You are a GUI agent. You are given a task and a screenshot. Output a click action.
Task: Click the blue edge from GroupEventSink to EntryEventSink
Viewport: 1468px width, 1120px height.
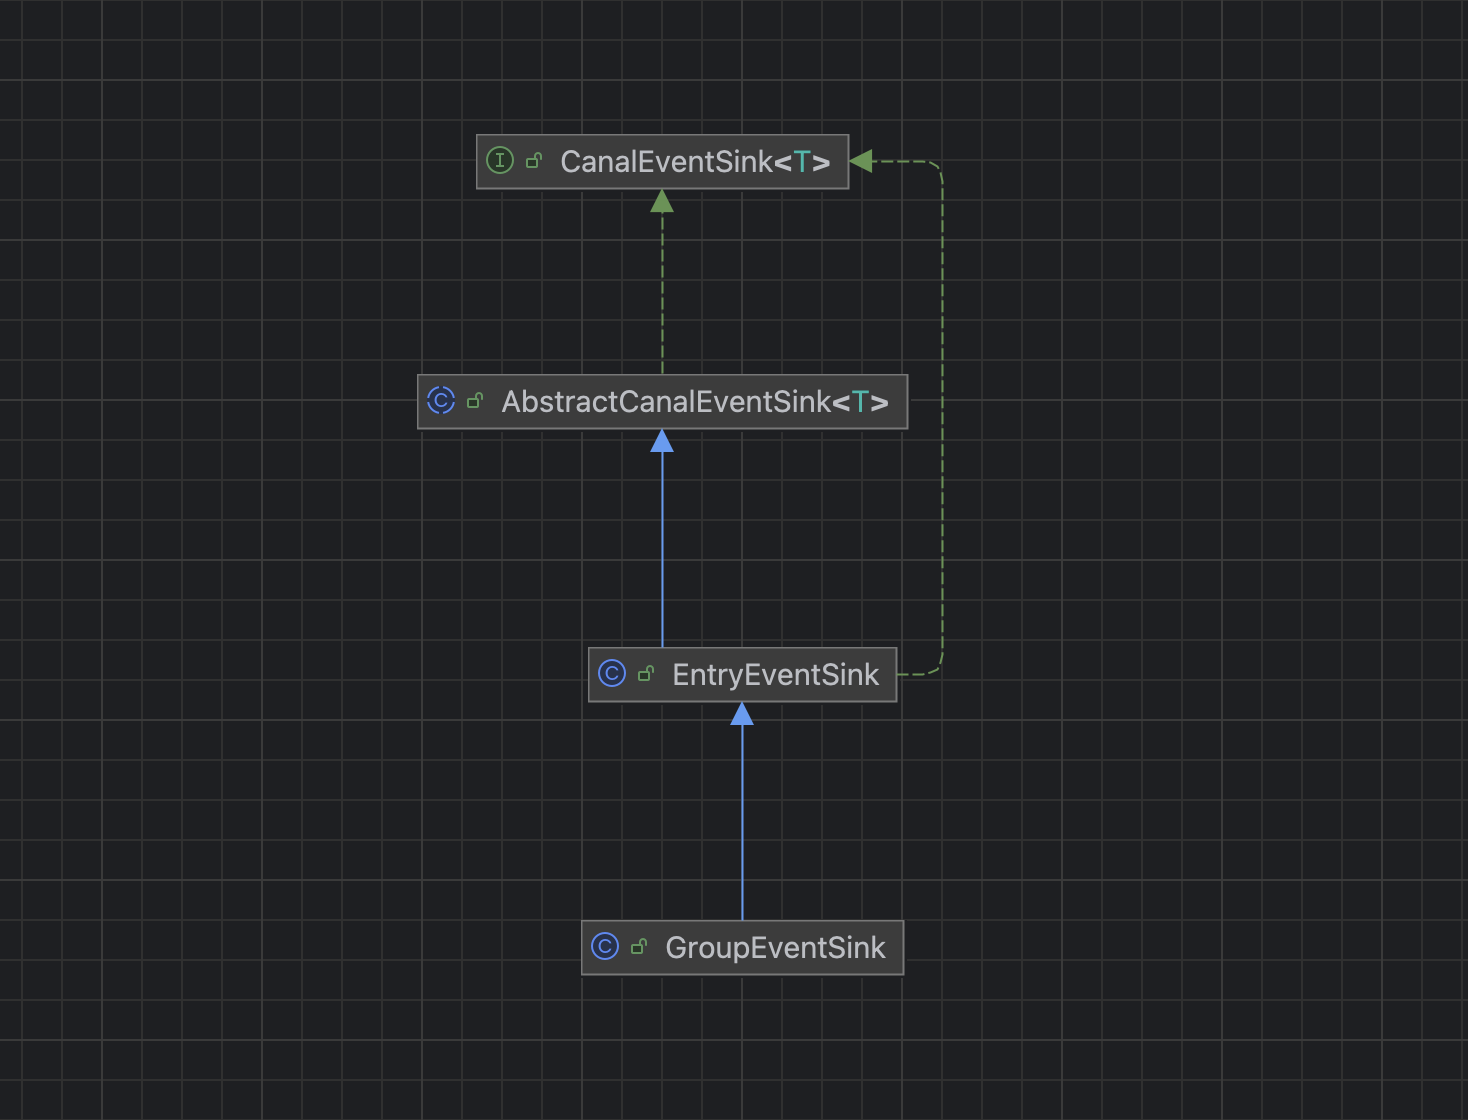pos(742,820)
